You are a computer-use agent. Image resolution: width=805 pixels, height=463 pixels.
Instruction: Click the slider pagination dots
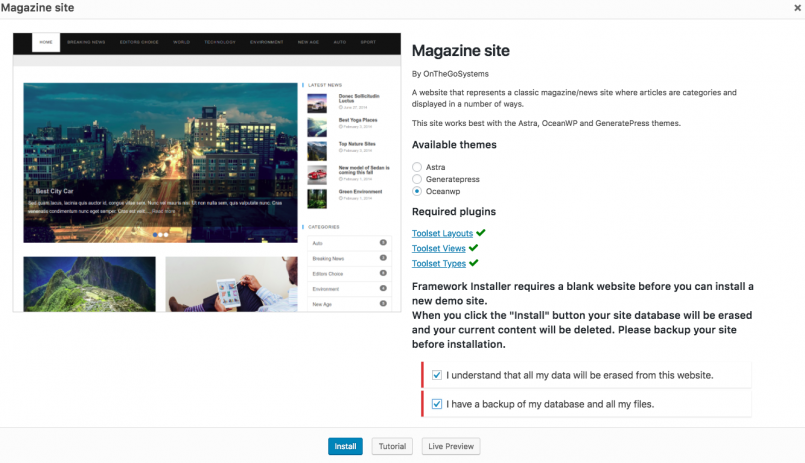tap(160, 235)
